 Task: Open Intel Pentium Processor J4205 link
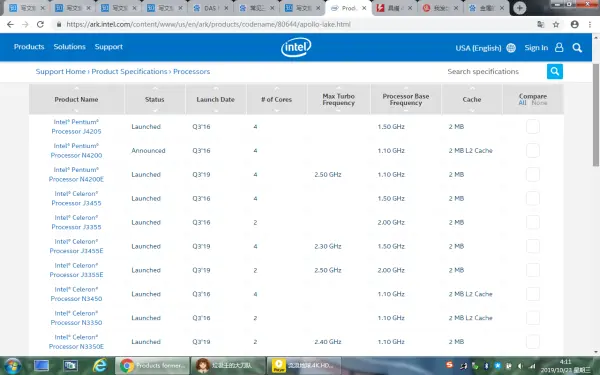pyautogui.click(x=76, y=127)
